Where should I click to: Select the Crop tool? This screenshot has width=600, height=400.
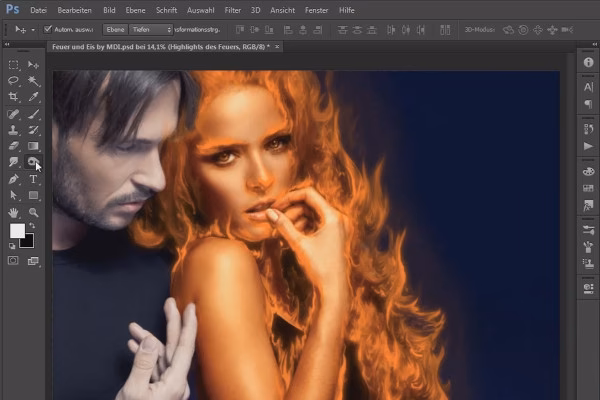click(14, 97)
